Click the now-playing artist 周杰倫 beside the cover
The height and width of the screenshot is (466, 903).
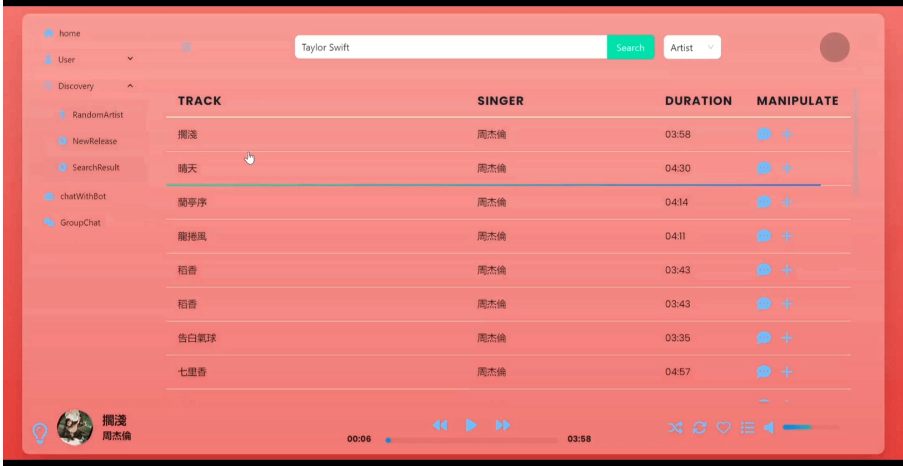(x=117, y=436)
